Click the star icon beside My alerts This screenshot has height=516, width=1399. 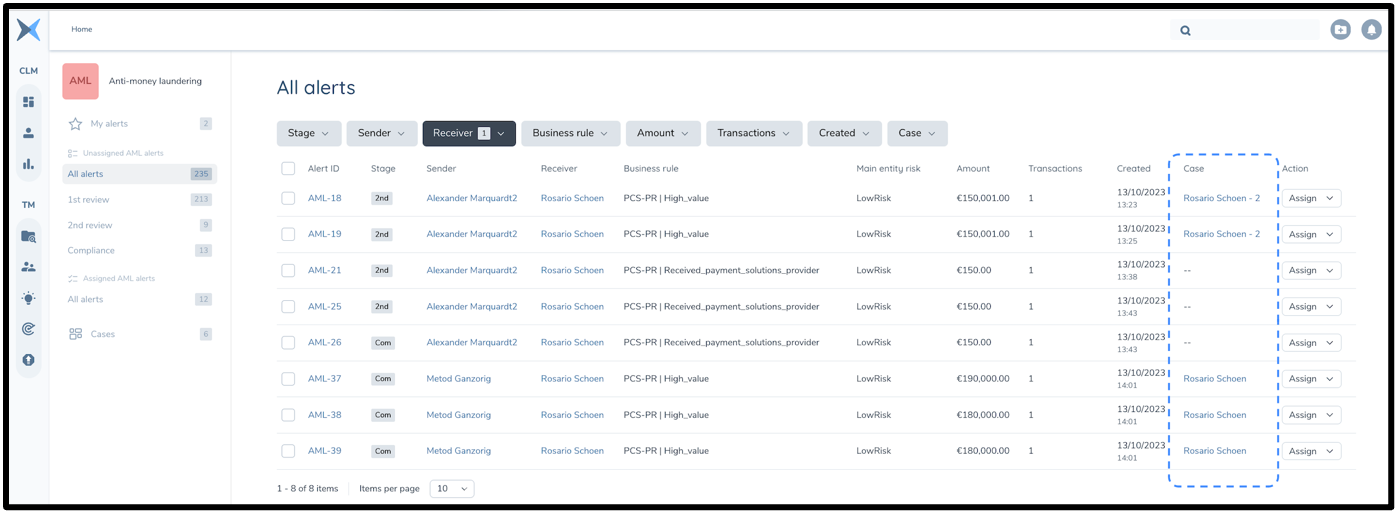75,124
